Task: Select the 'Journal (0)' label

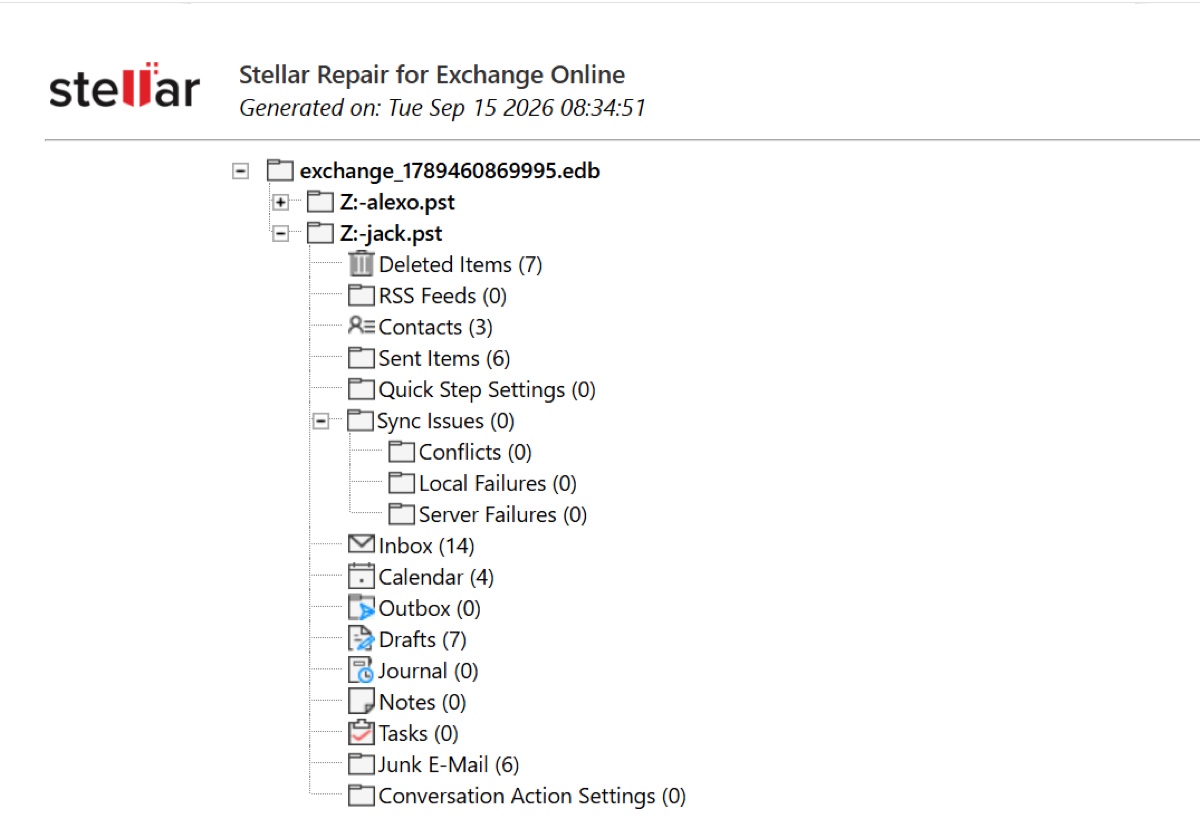Action: tap(428, 671)
